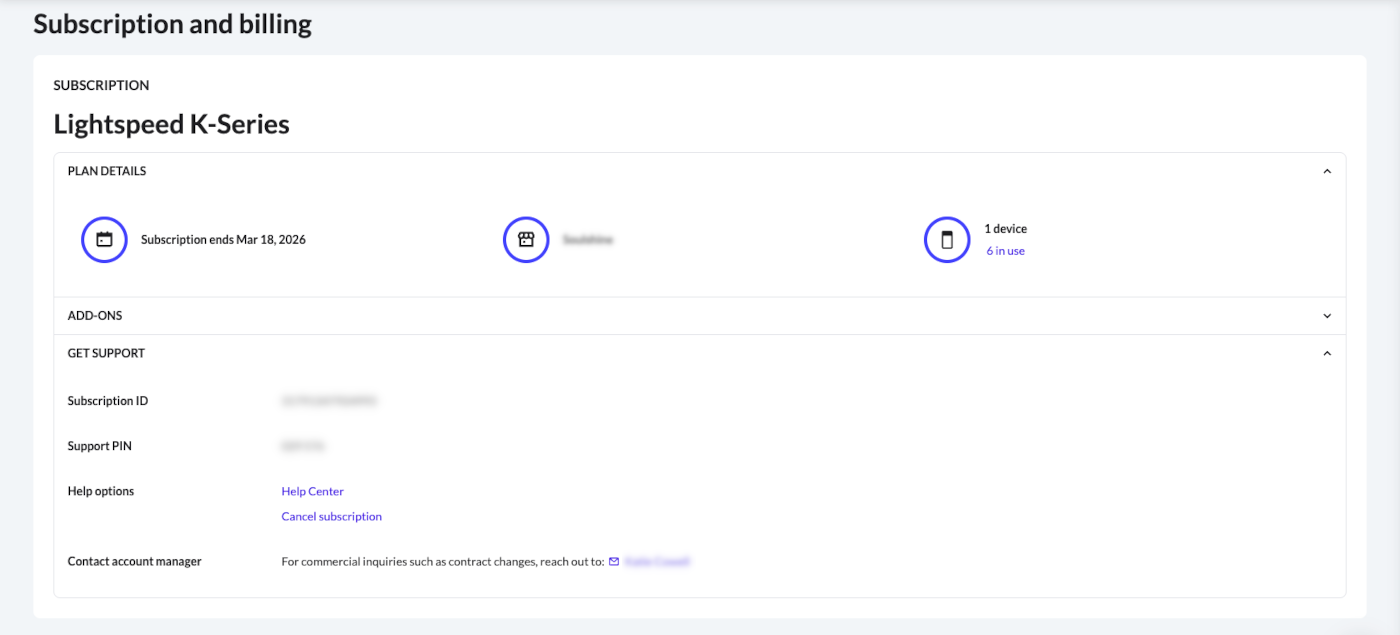Screen dimensions: 1400x635
Task: Click the Help options label
Action: [x=100, y=491]
